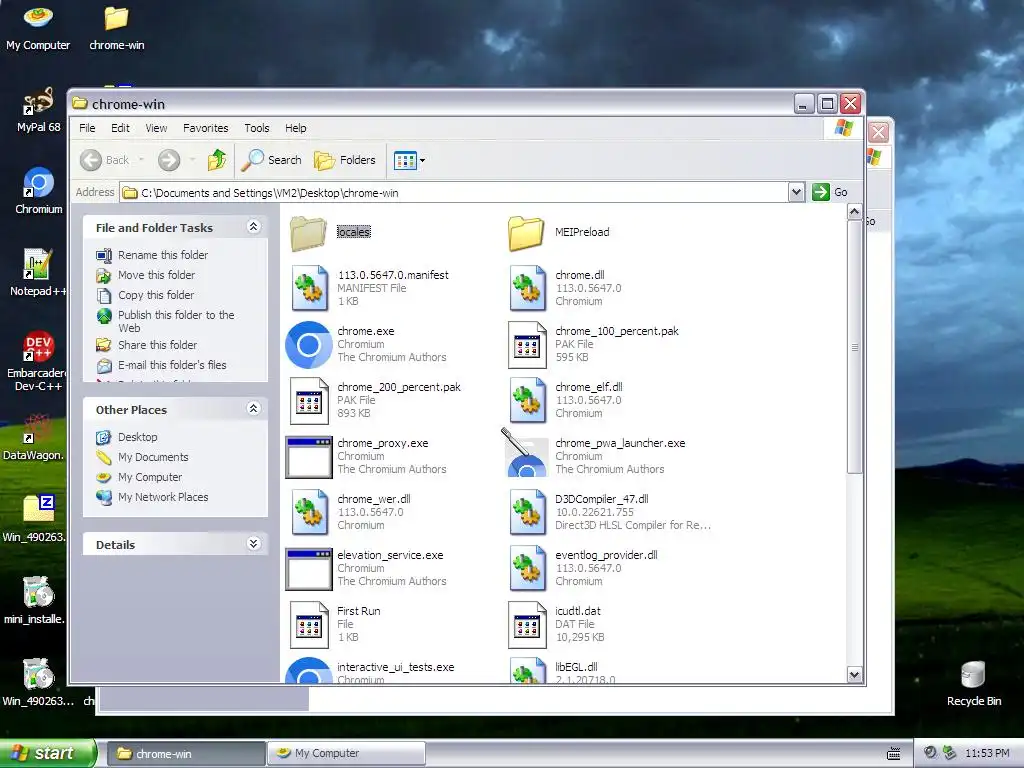Open the Forward history dropdown arrow
Viewport: 1024px width, 768px height.
click(x=192, y=160)
